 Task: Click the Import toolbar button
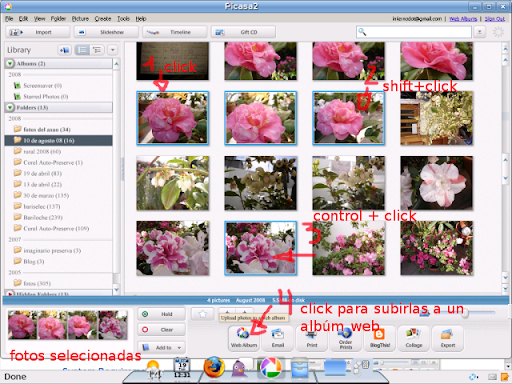(38, 32)
